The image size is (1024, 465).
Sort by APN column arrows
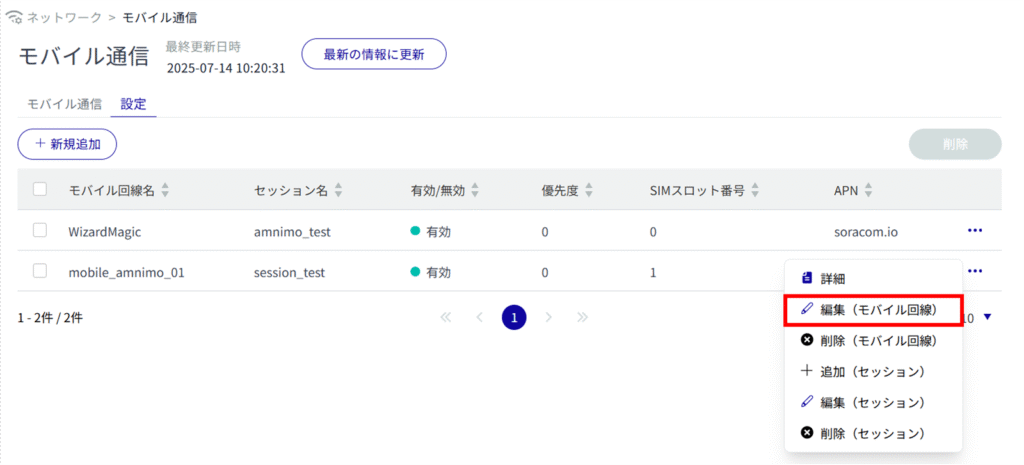pos(866,190)
